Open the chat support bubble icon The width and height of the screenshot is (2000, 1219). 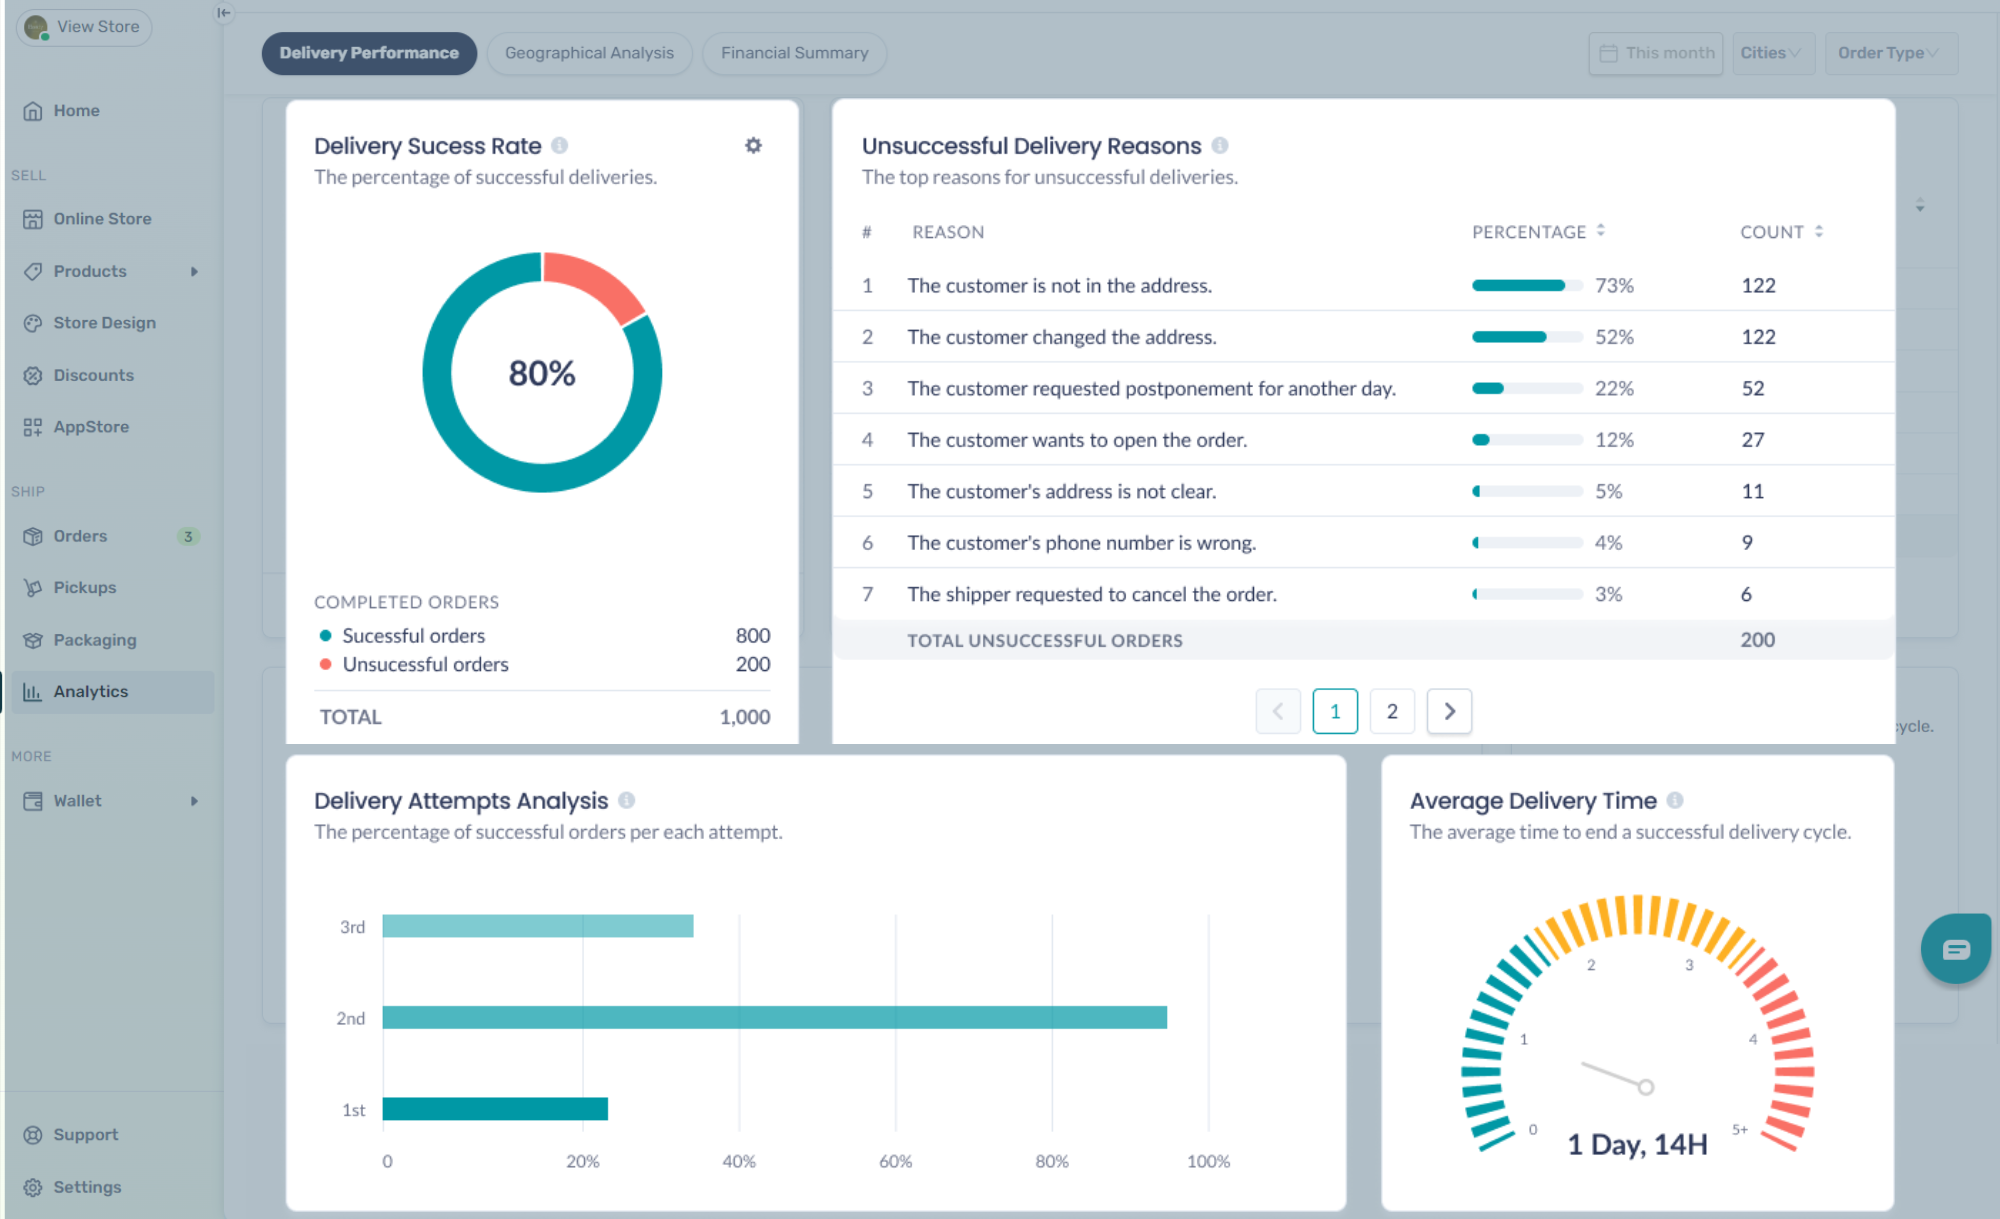(1955, 949)
